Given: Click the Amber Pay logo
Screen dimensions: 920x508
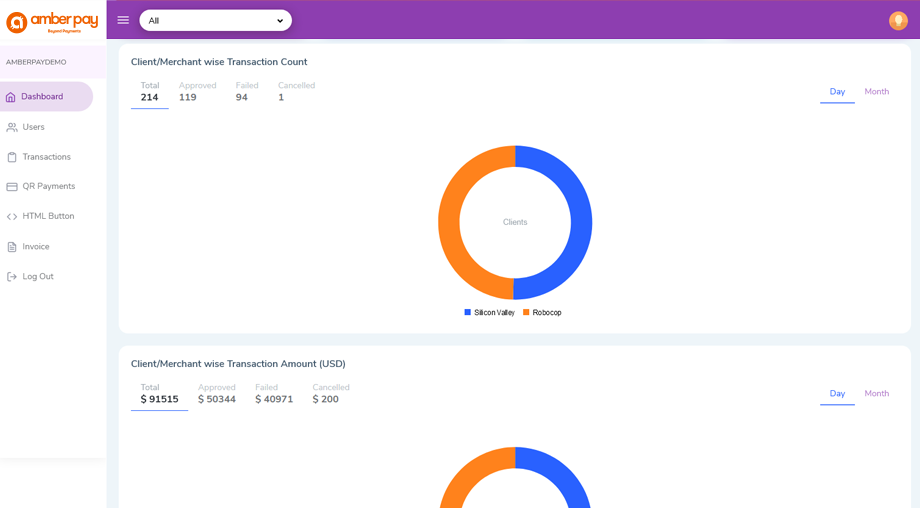Looking at the screenshot, I should pyautogui.click(x=52, y=22).
